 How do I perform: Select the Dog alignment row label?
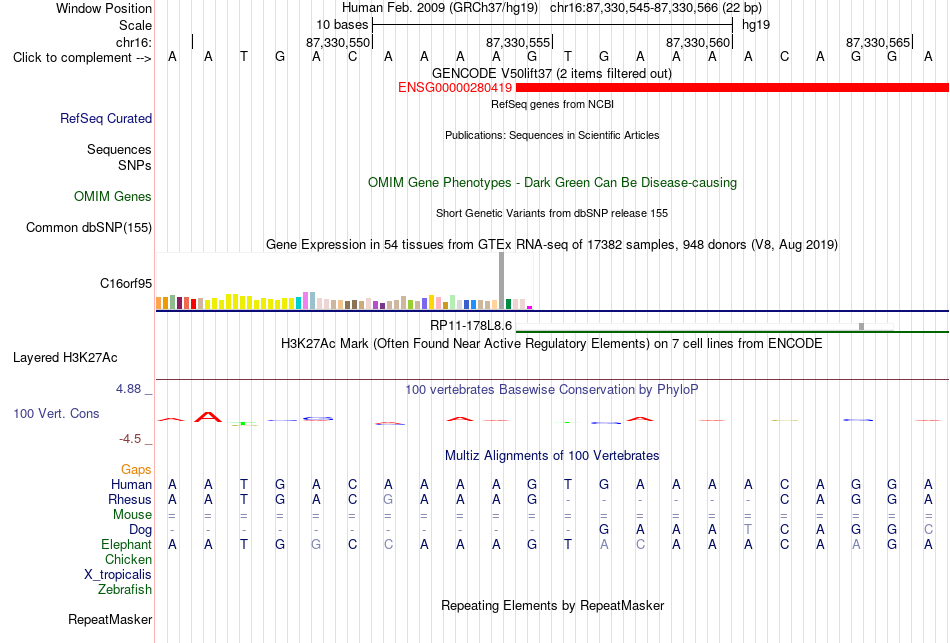pos(140,529)
